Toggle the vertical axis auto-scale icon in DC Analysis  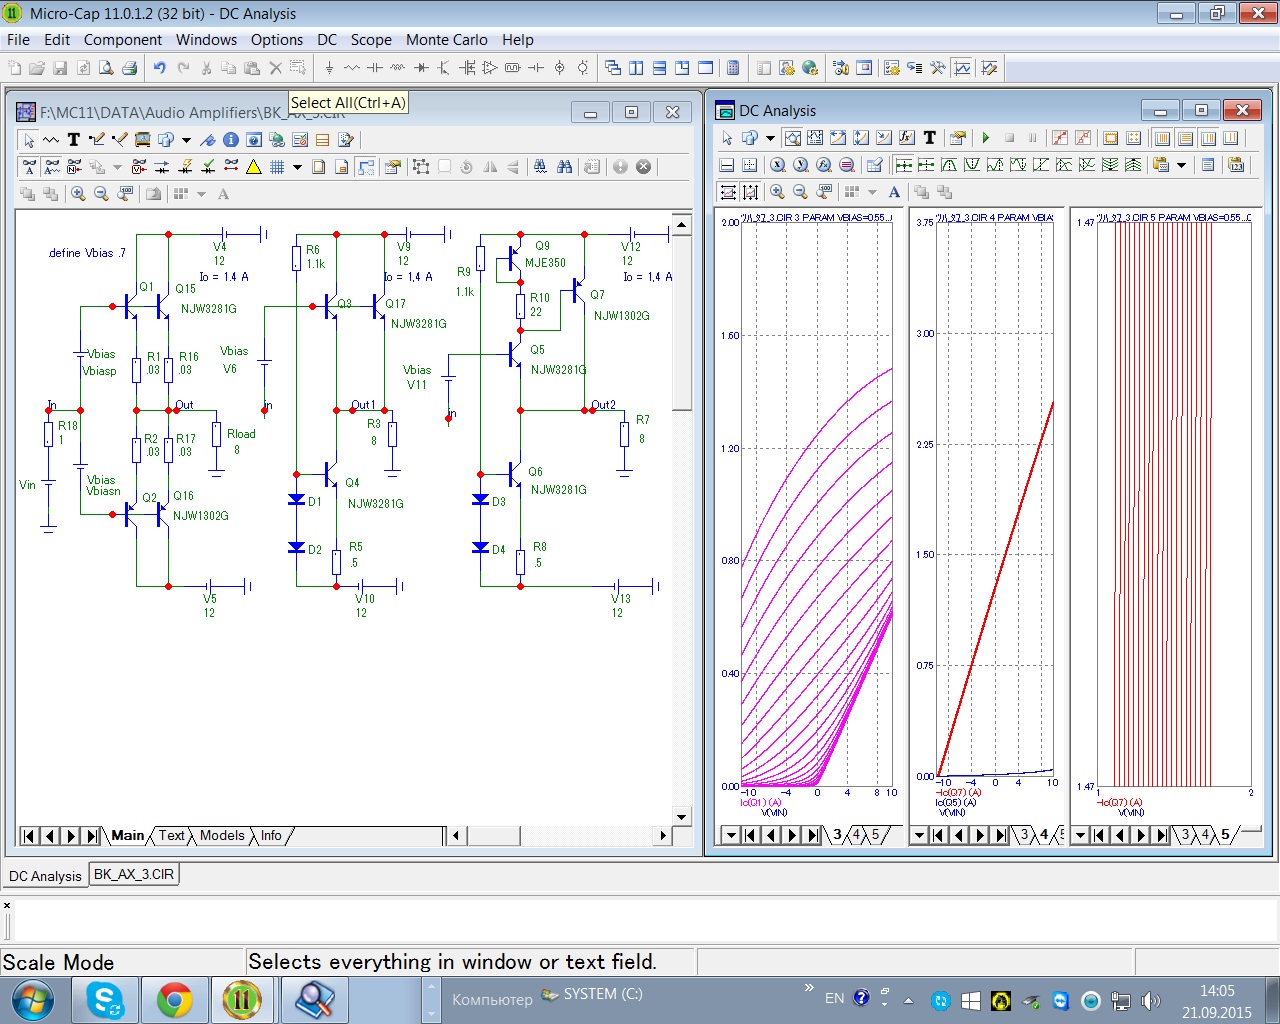[x=750, y=192]
